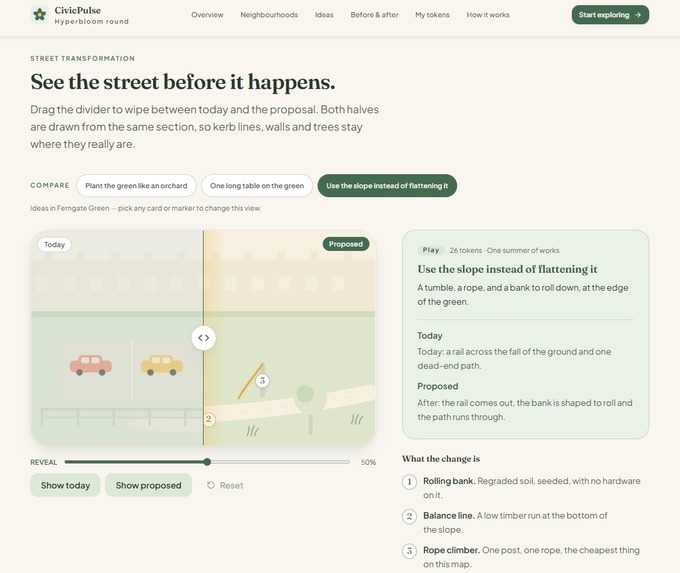Click the rope post in proposed view
680x573 pixels.
262,391
